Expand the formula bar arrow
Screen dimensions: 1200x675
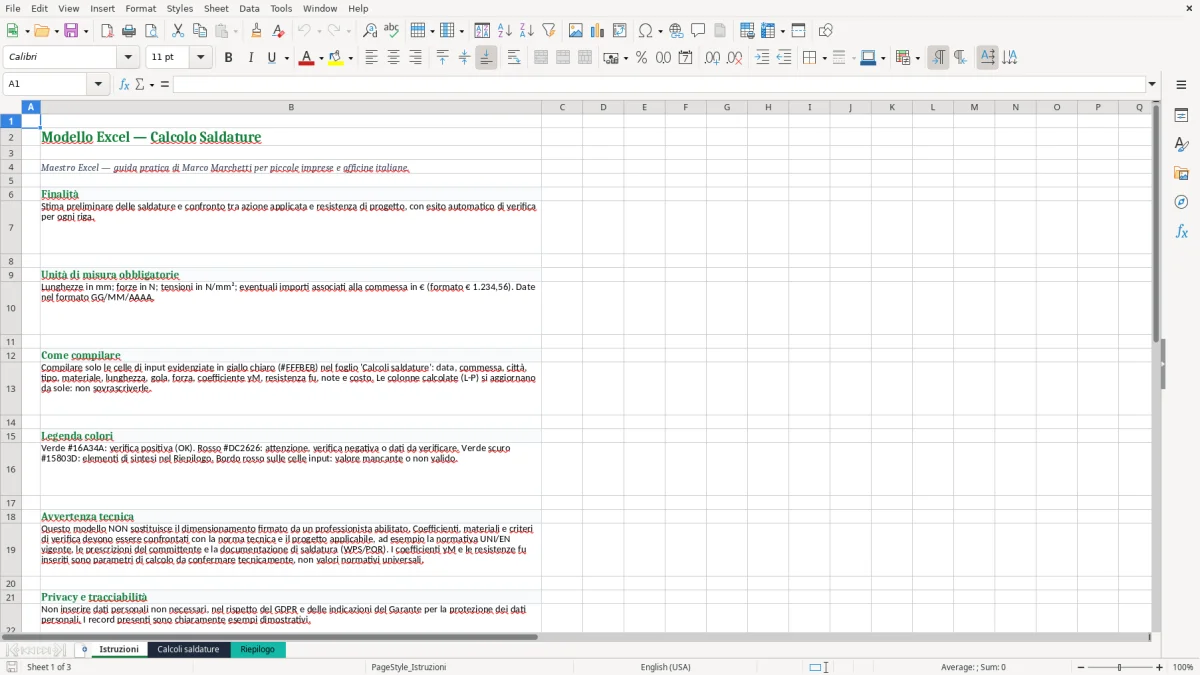pos(1152,84)
